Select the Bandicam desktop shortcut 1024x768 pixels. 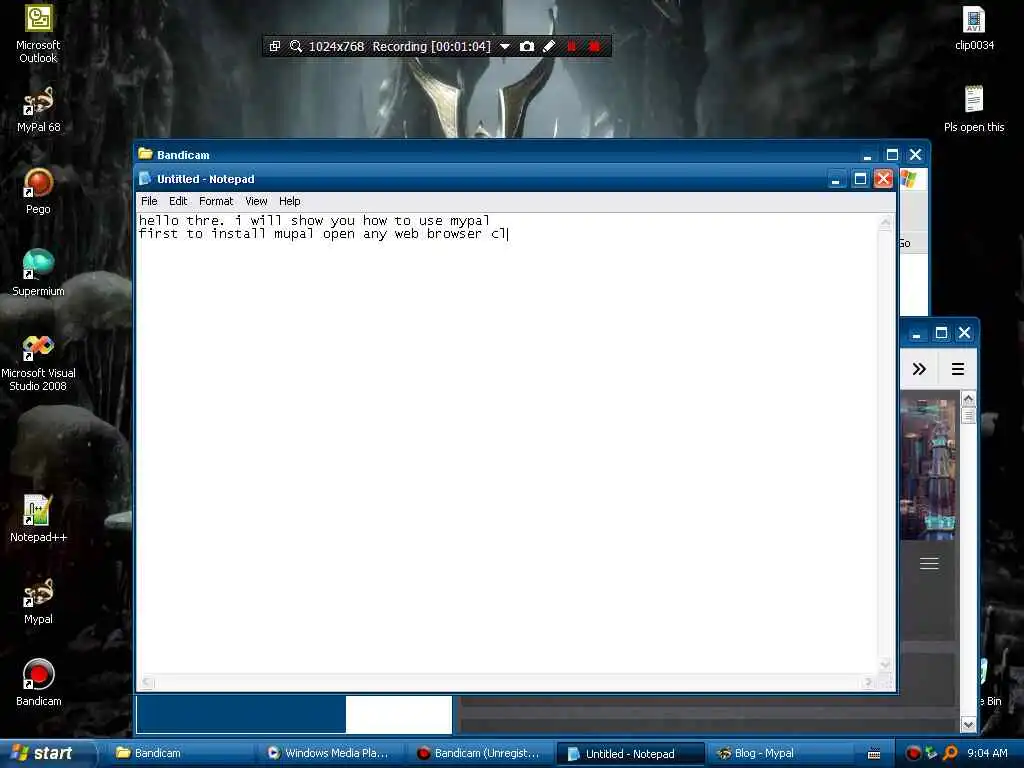coord(38,683)
